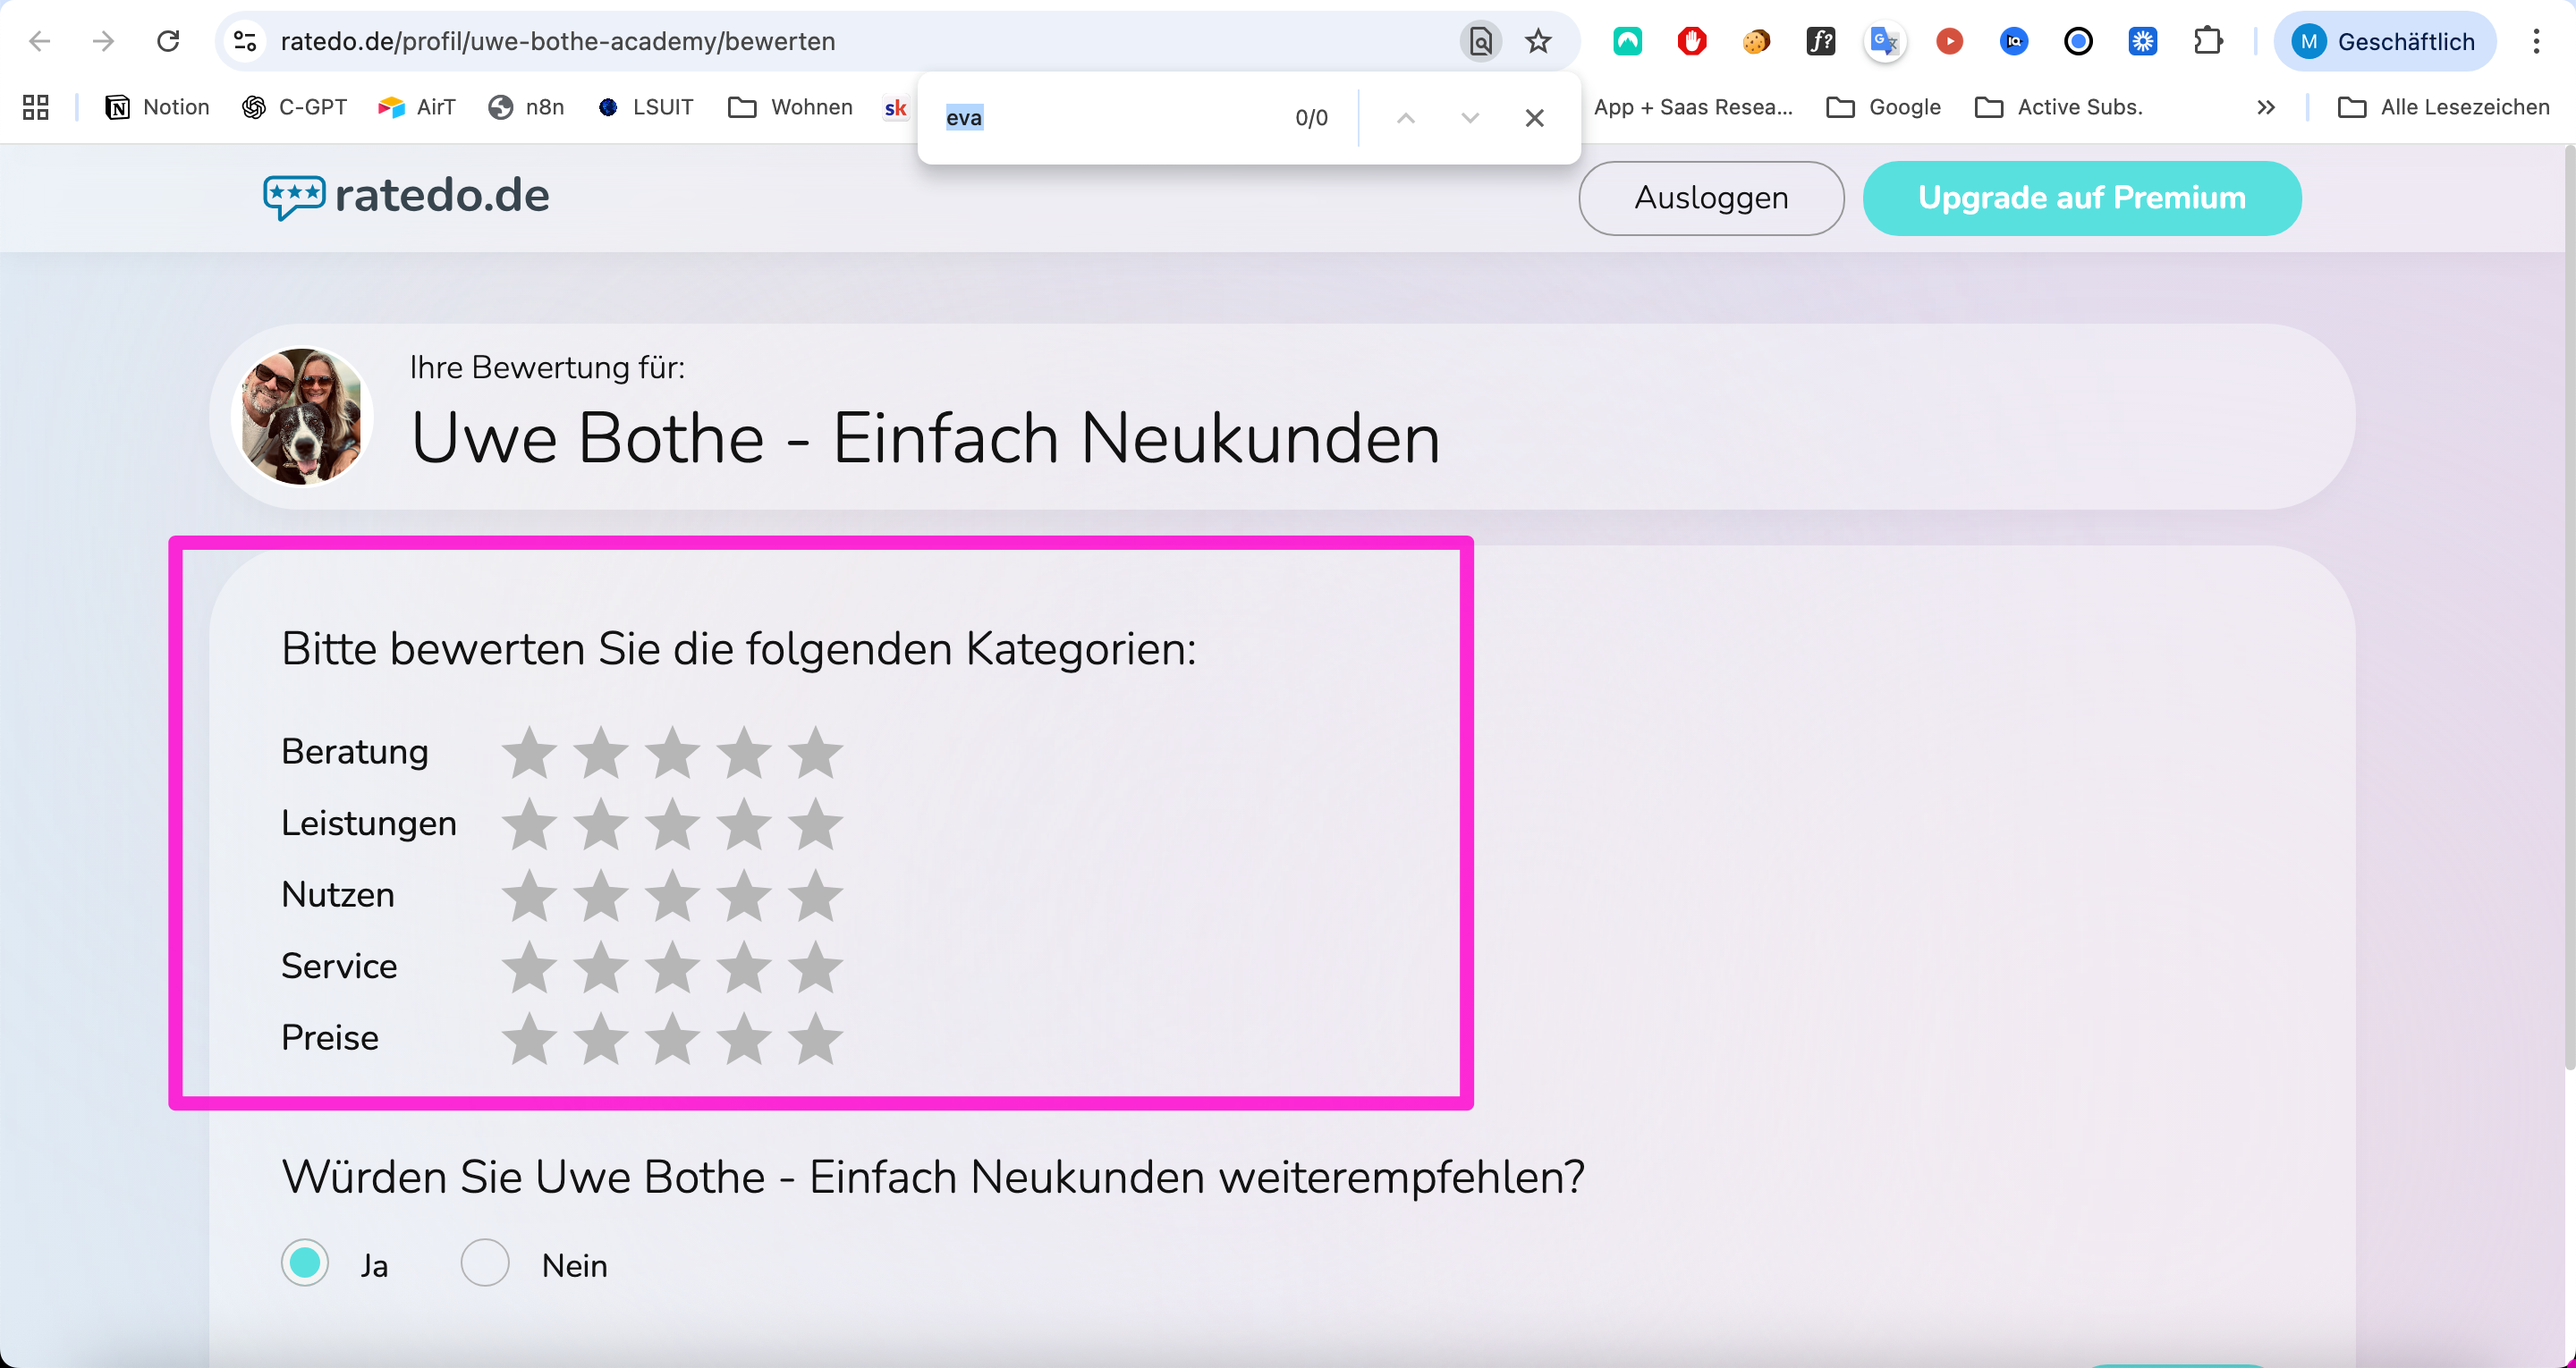Rate Preise with one star
Image resolution: width=2576 pixels, height=1368 pixels.
(529, 1038)
